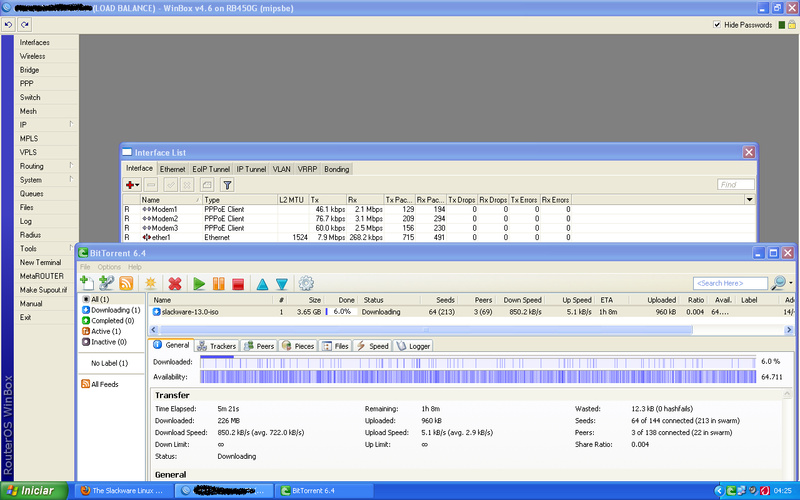Image resolution: width=800 pixels, height=500 pixels.
Task: Click the Stop torrent icon
Action: [238, 284]
